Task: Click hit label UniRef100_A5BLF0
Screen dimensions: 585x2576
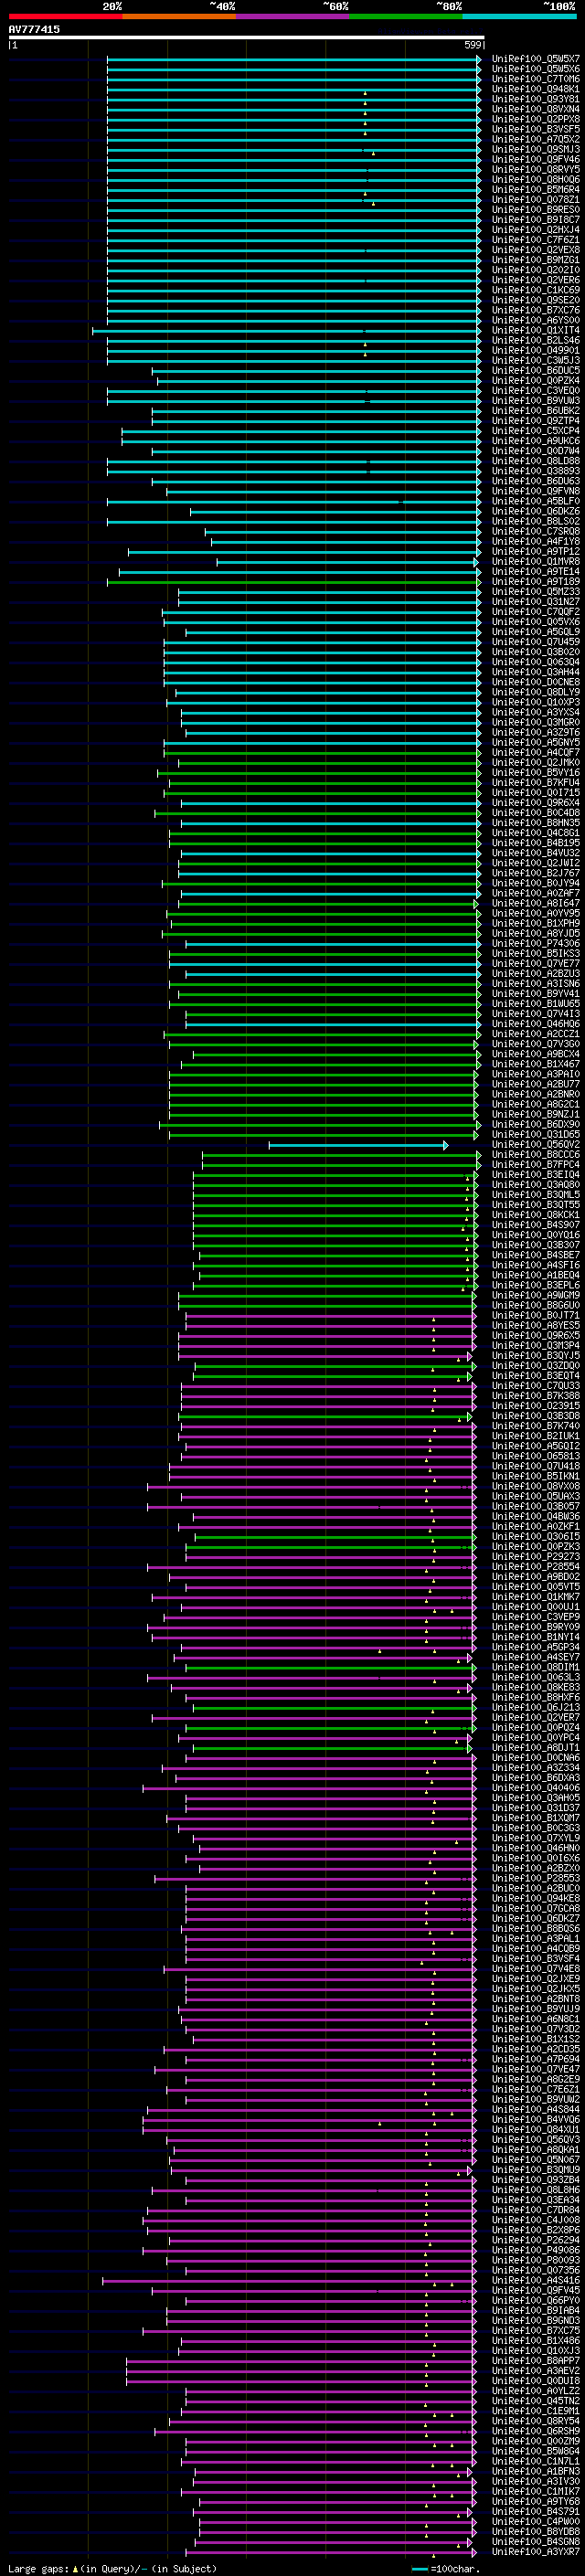Action: click(x=536, y=502)
